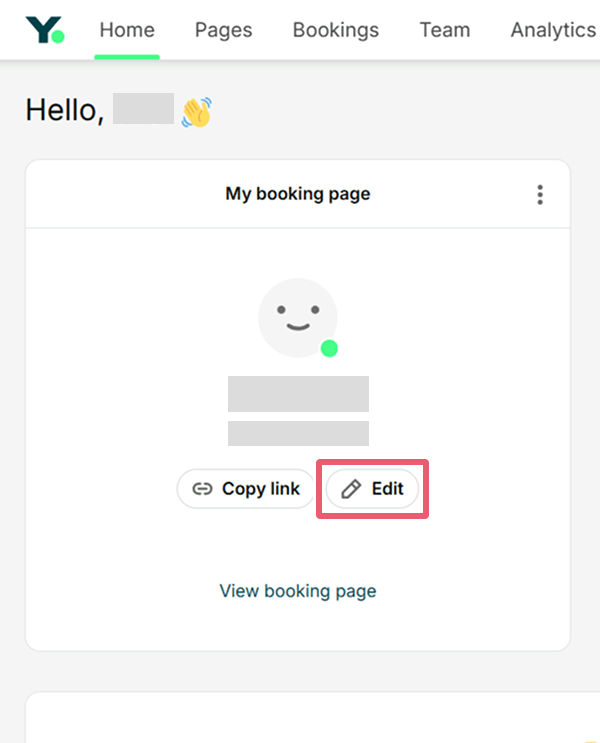Click the green status dot on avatar
600x743 pixels.
329,348
